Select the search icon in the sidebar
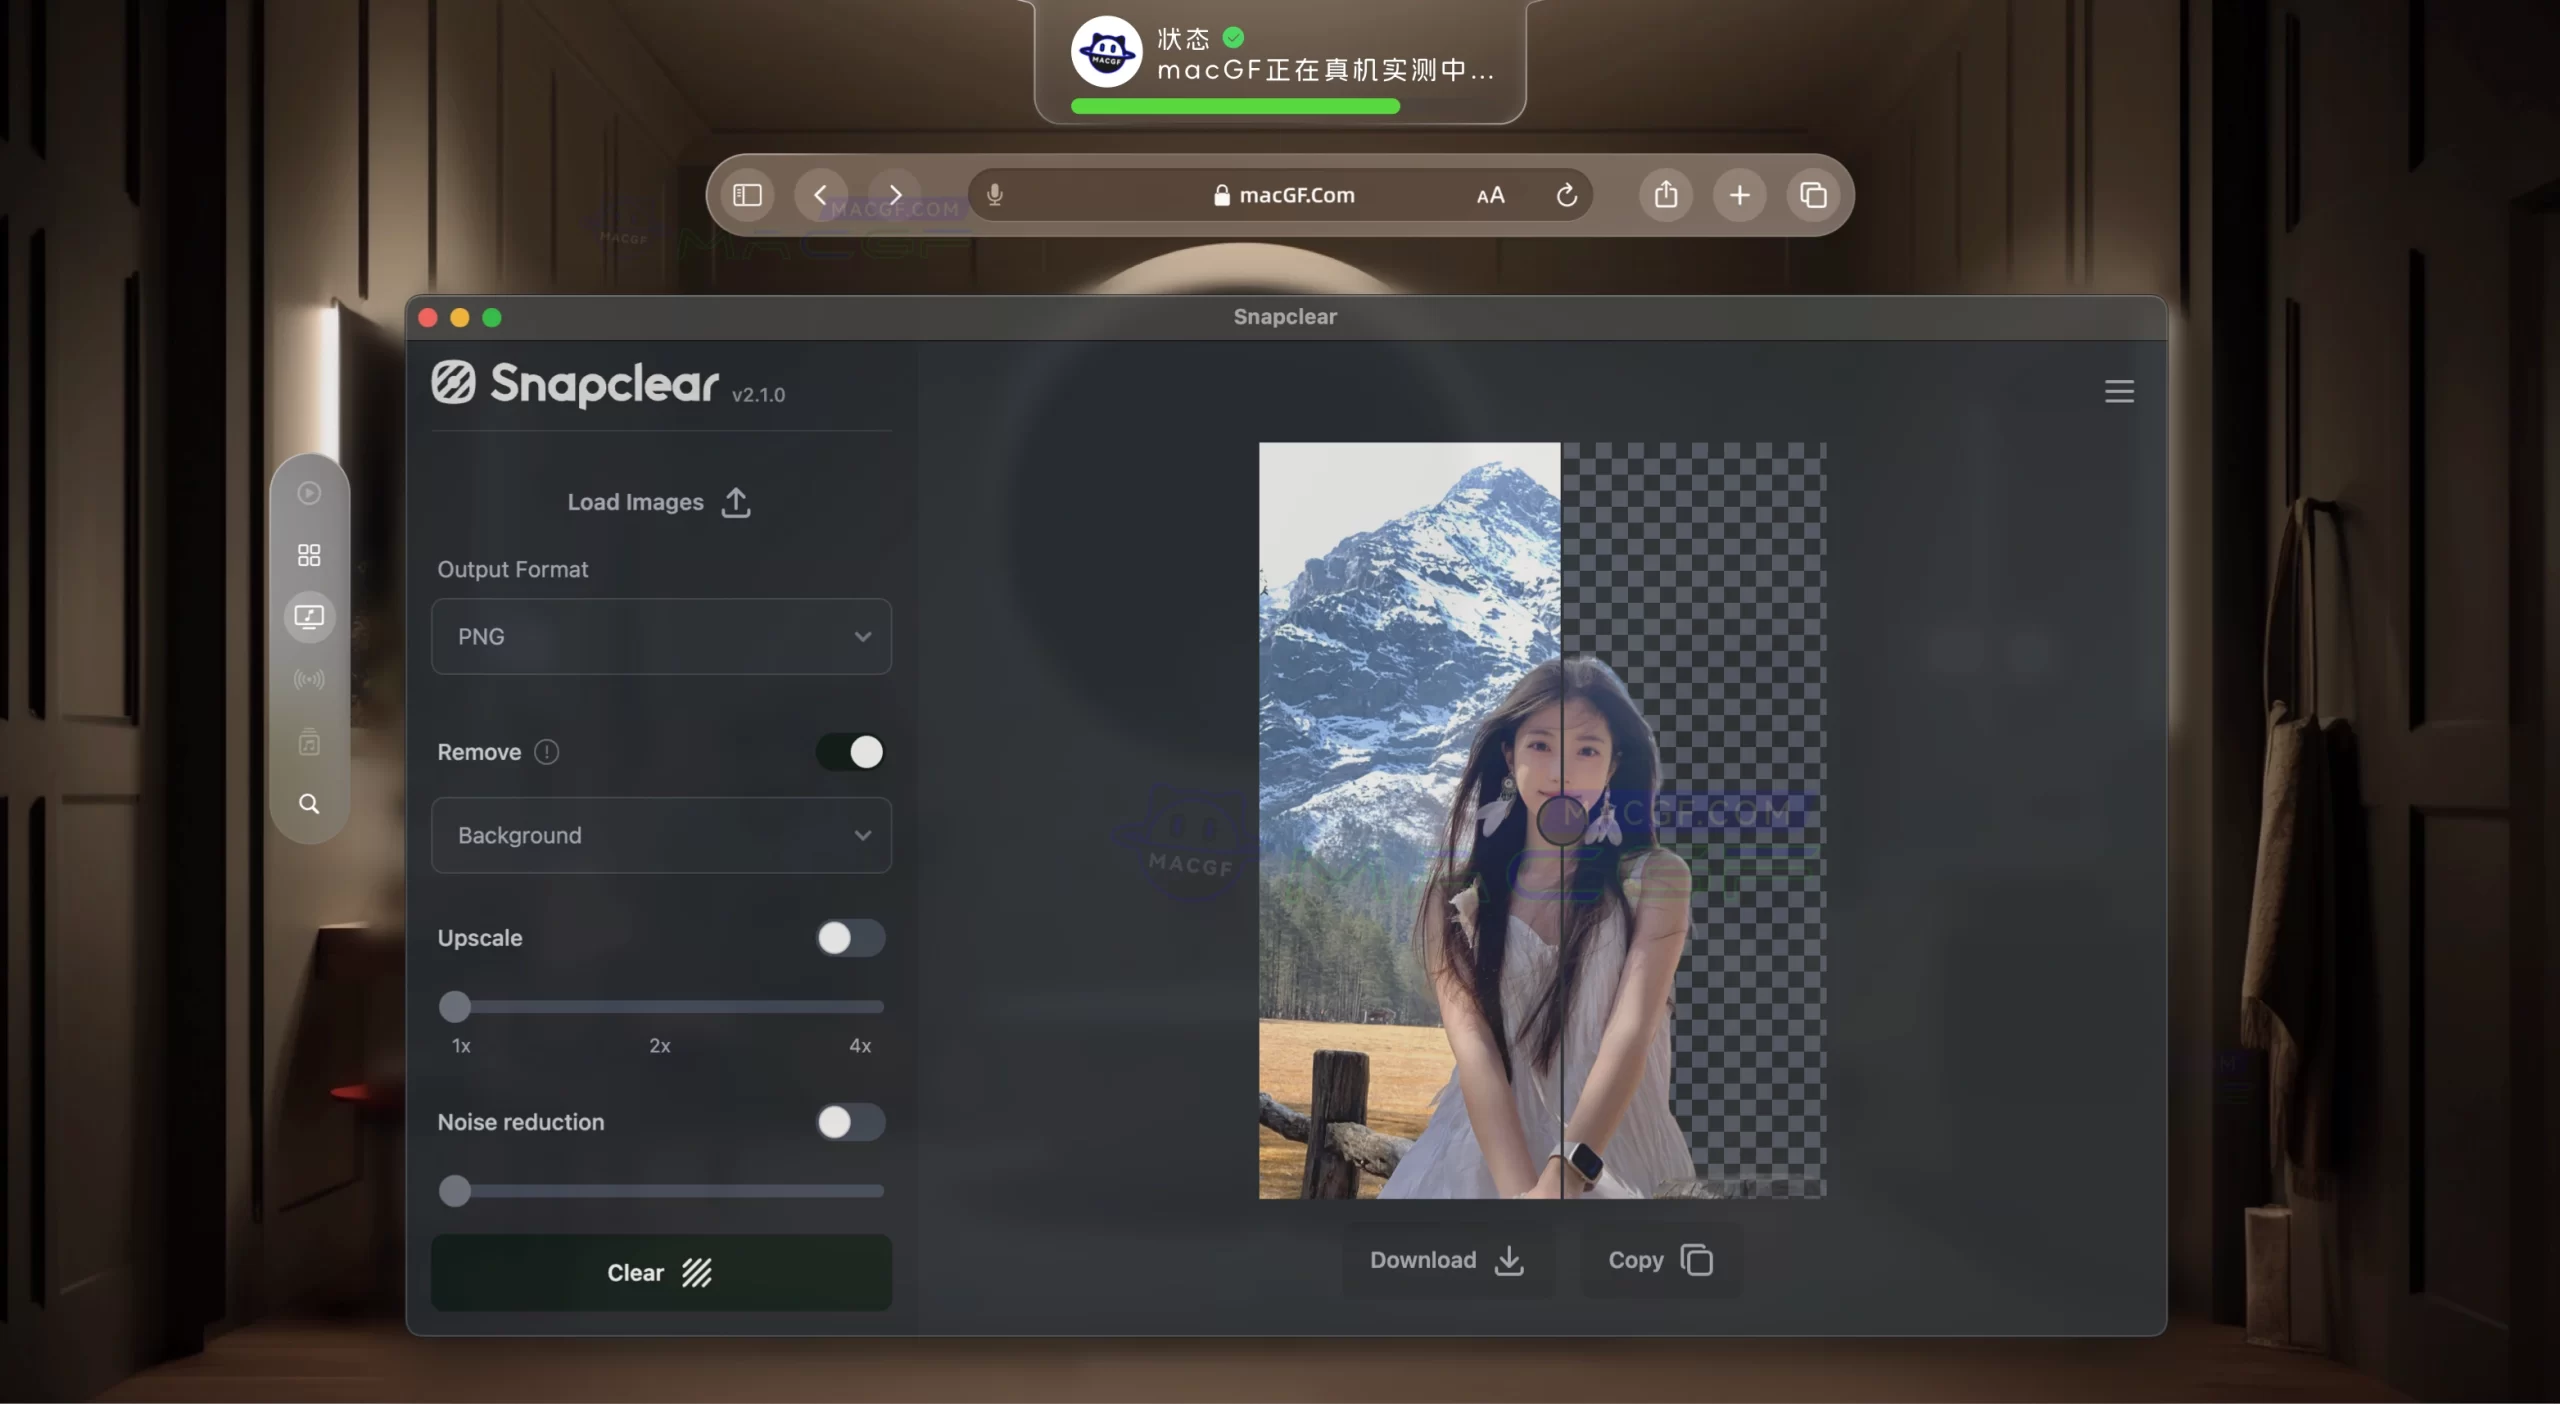 point(309,803)
